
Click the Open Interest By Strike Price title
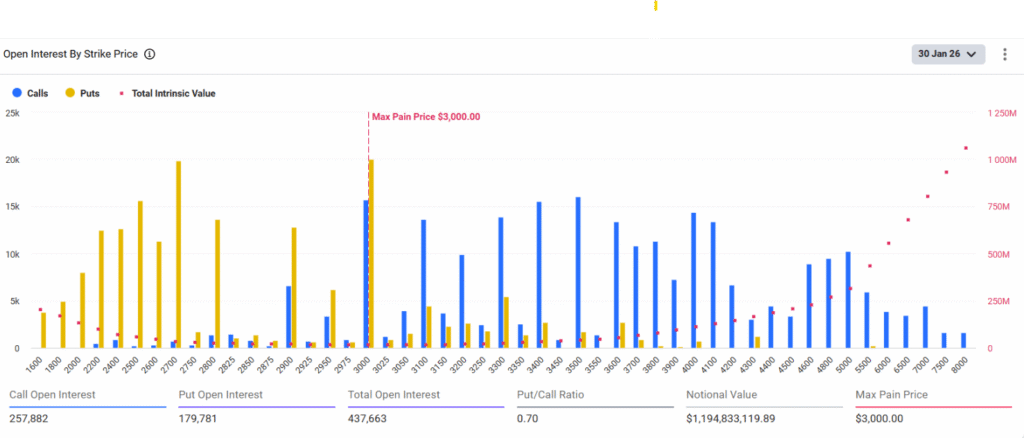pos(70,54)
